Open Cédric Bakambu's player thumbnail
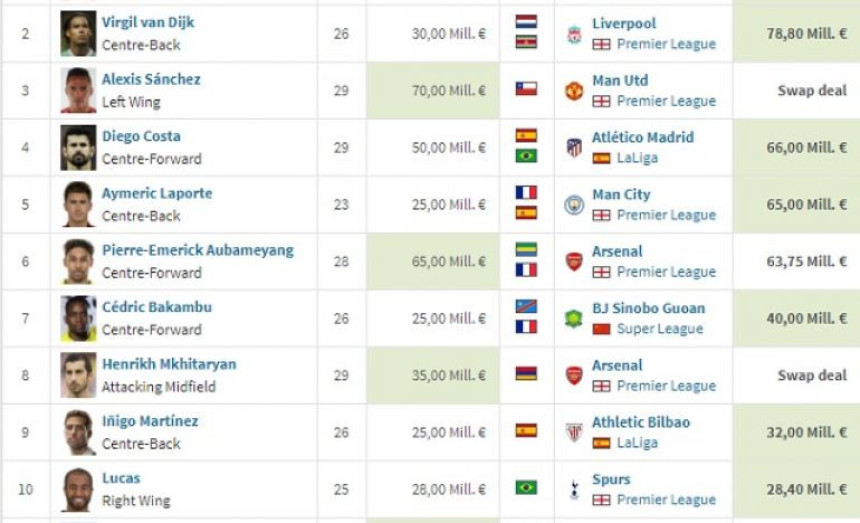The width and height of the screenshot is (860, 523). tap(78, 319)
